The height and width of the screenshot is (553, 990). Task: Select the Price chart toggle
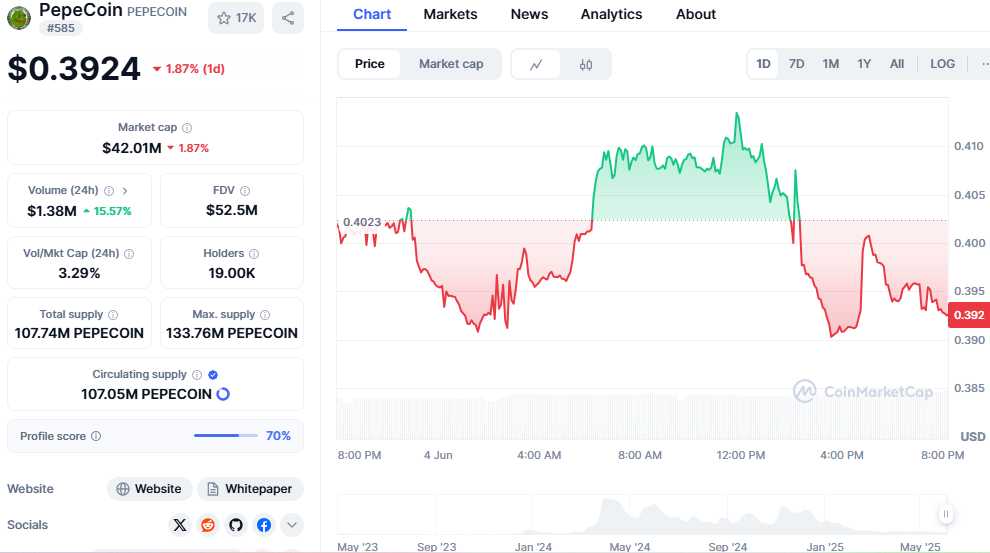369,64
